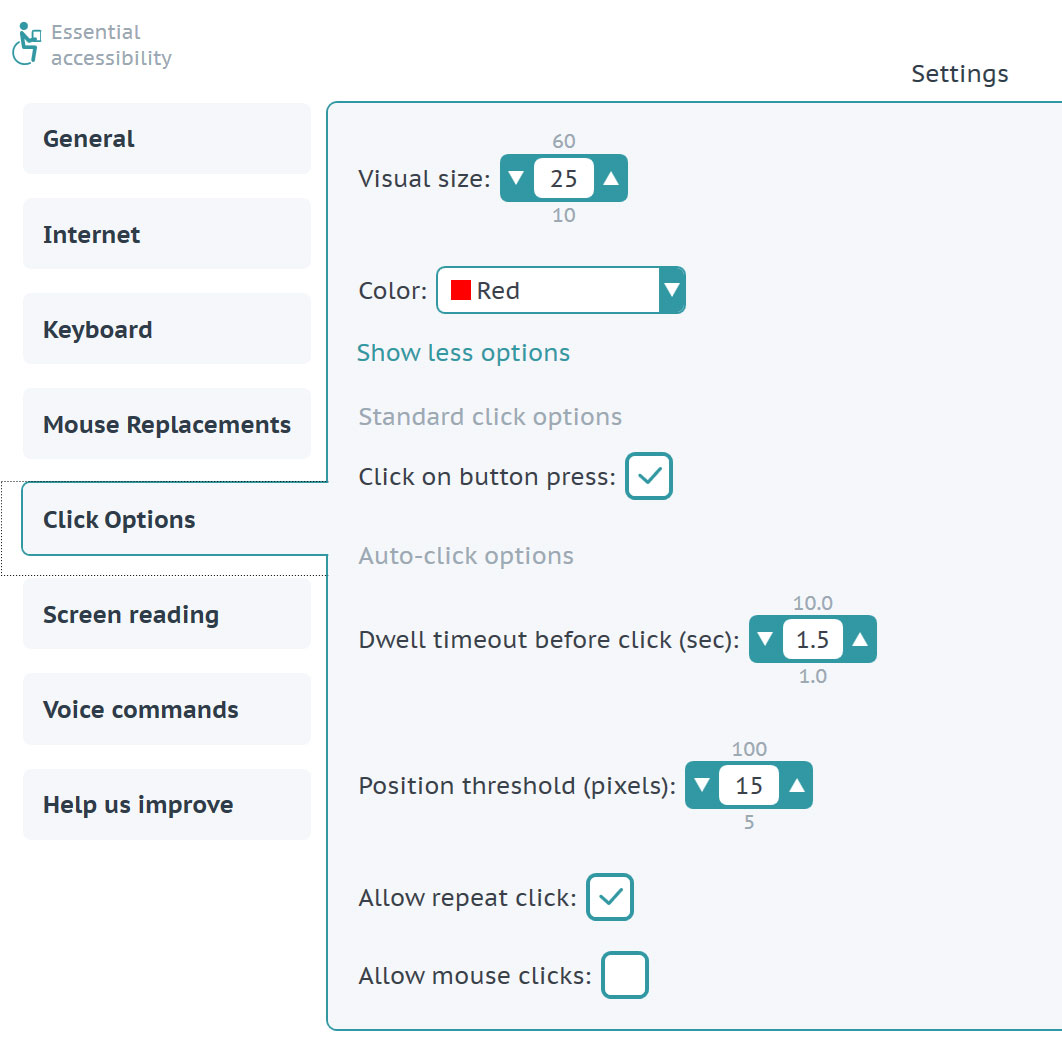Click the Essential accessibility wheelchair logo icon
Screen dimensions: 1062x1037
tap(26, 44)
